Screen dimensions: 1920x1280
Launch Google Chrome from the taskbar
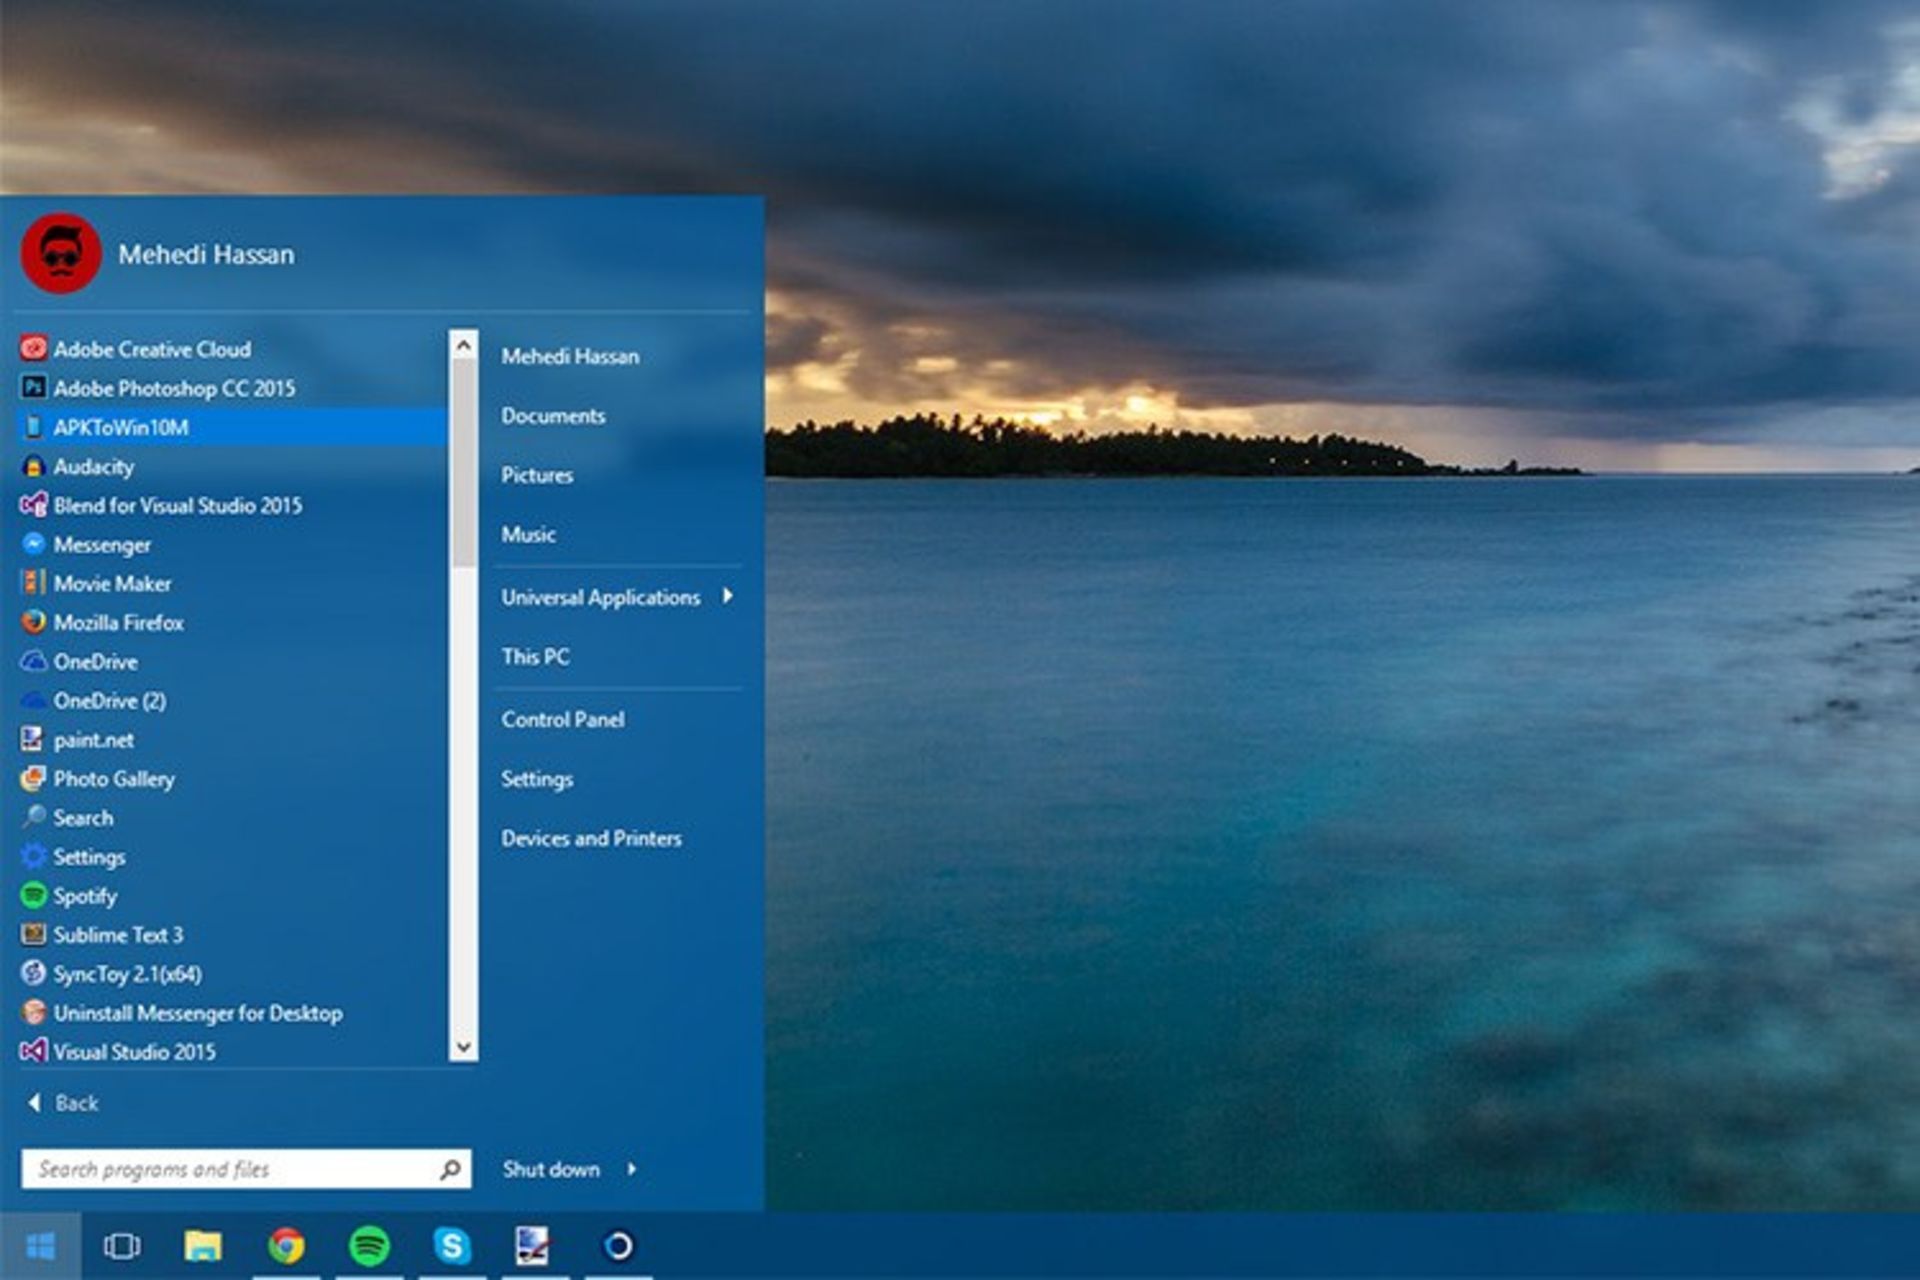point(287,1246)
